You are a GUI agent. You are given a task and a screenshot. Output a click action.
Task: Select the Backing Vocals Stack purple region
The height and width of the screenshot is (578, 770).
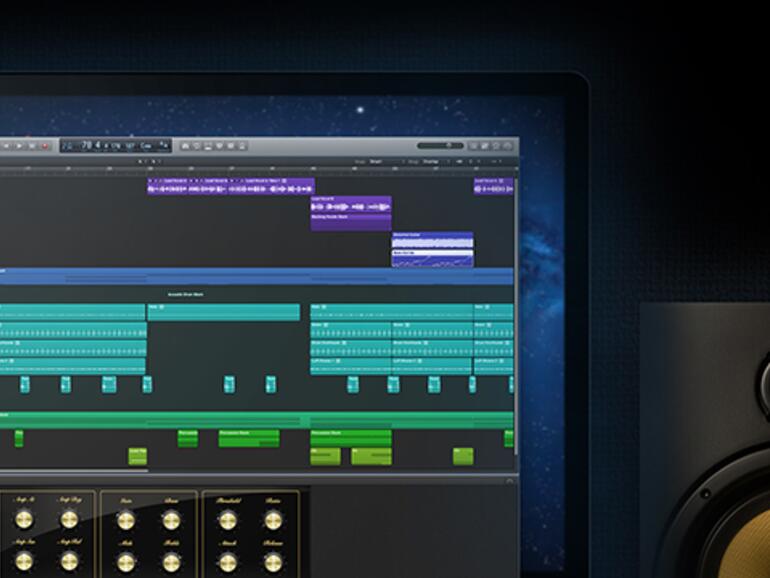point(351,222)
